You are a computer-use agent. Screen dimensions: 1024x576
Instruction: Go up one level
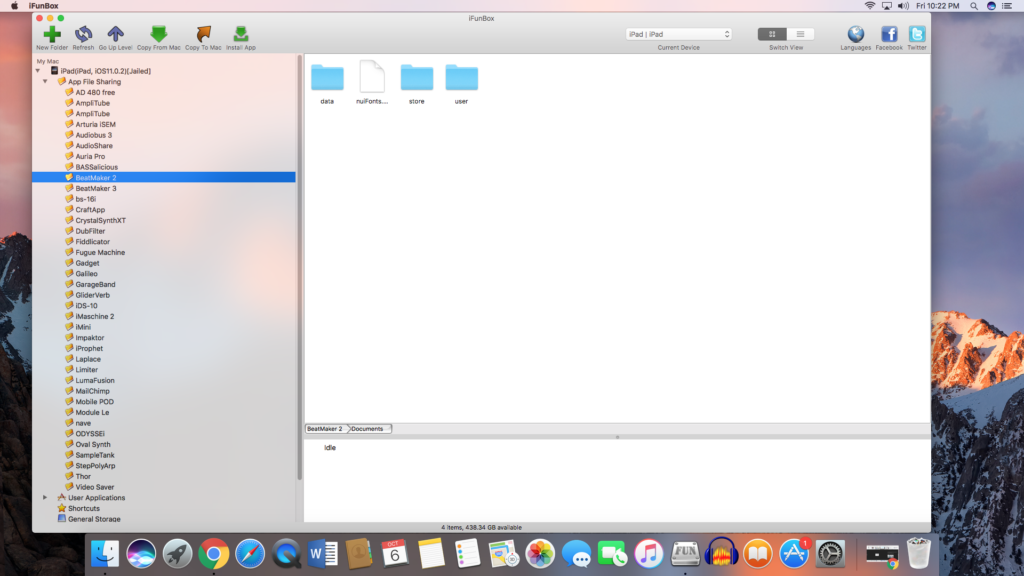tap(116, 34)
